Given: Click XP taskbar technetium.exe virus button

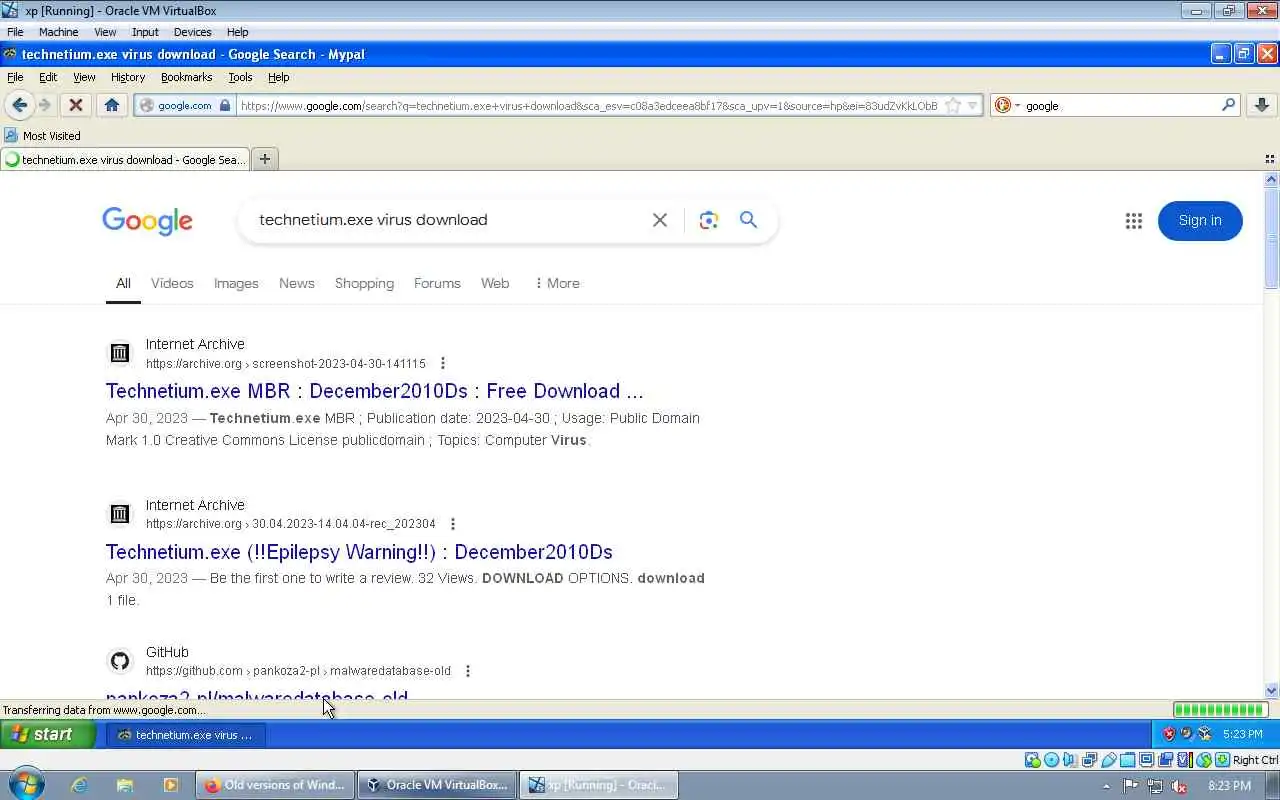Looking at the screenshot, I should pyautogui.click(x=186, y=735).
